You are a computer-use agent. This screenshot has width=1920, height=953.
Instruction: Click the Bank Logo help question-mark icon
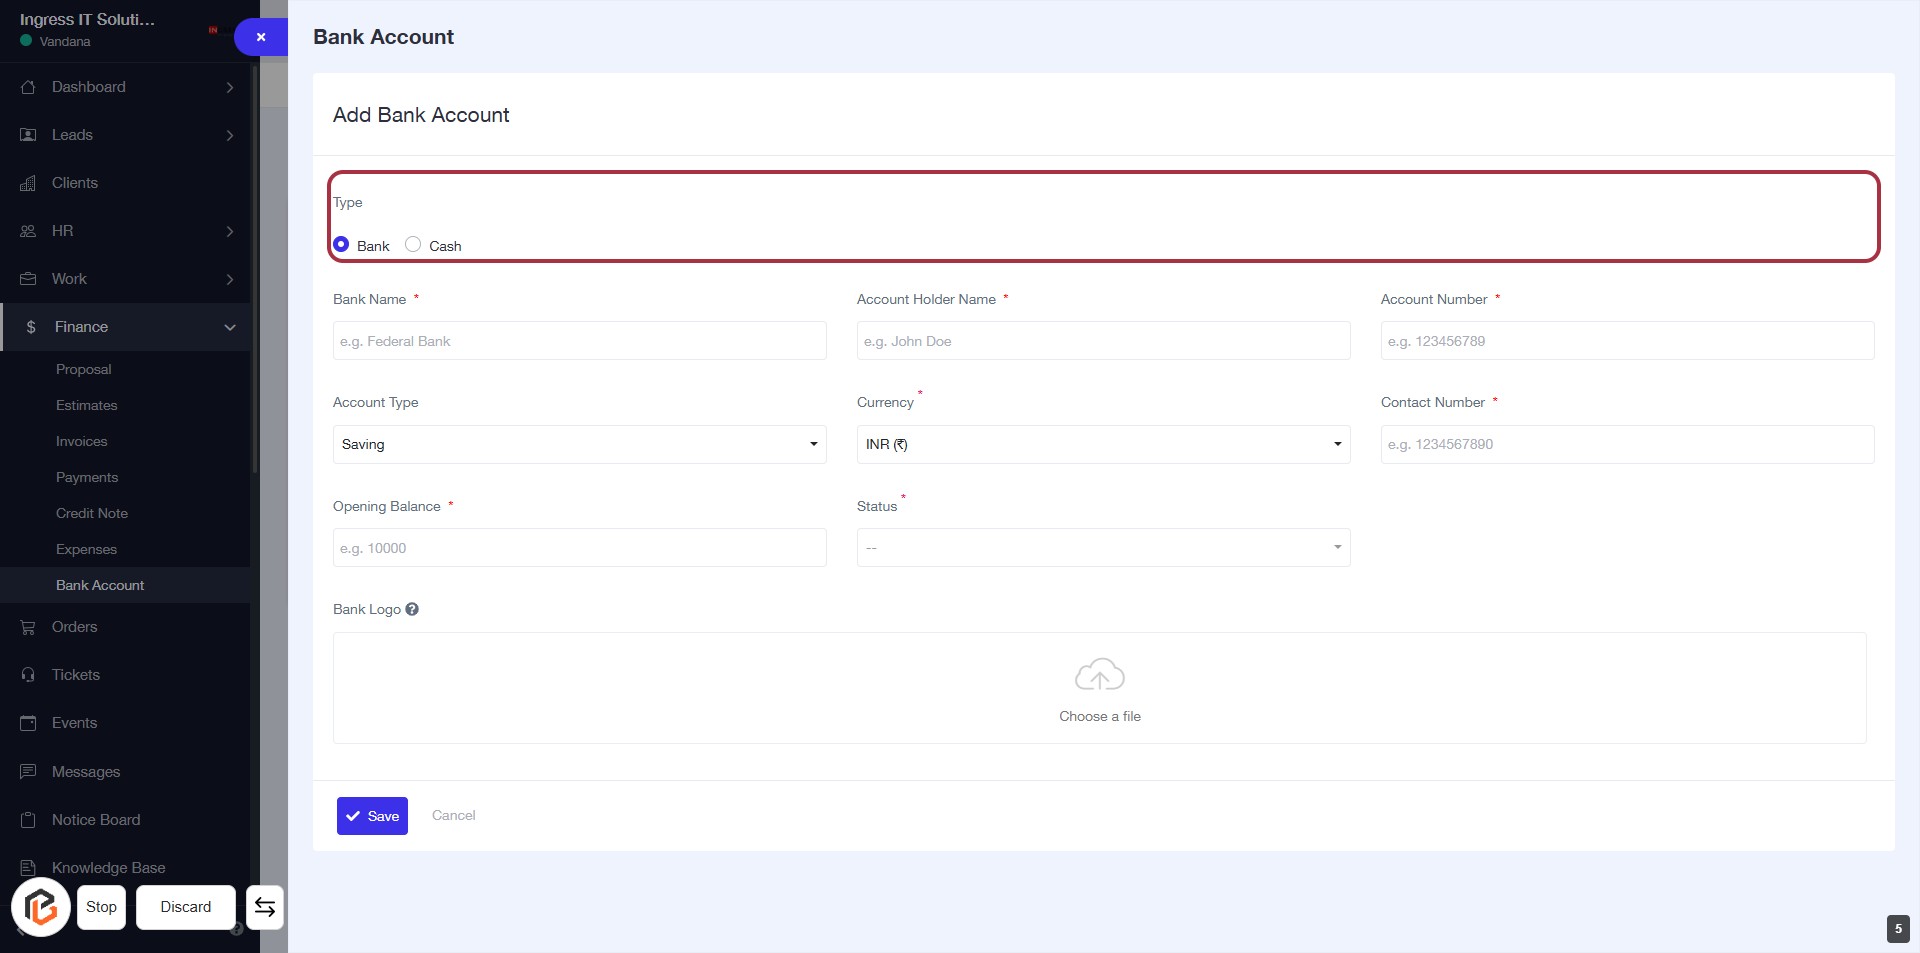pyautogui.click(x=412, y=609)
